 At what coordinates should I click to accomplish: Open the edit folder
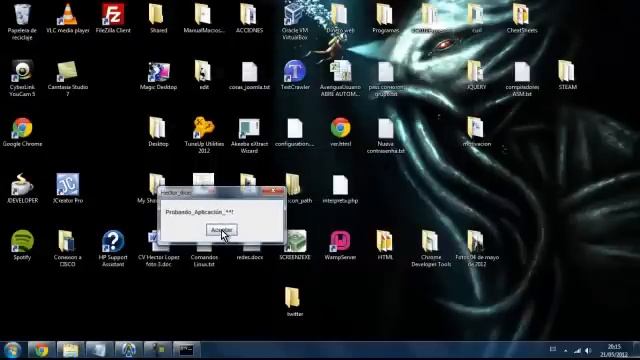tap(204, 76)
